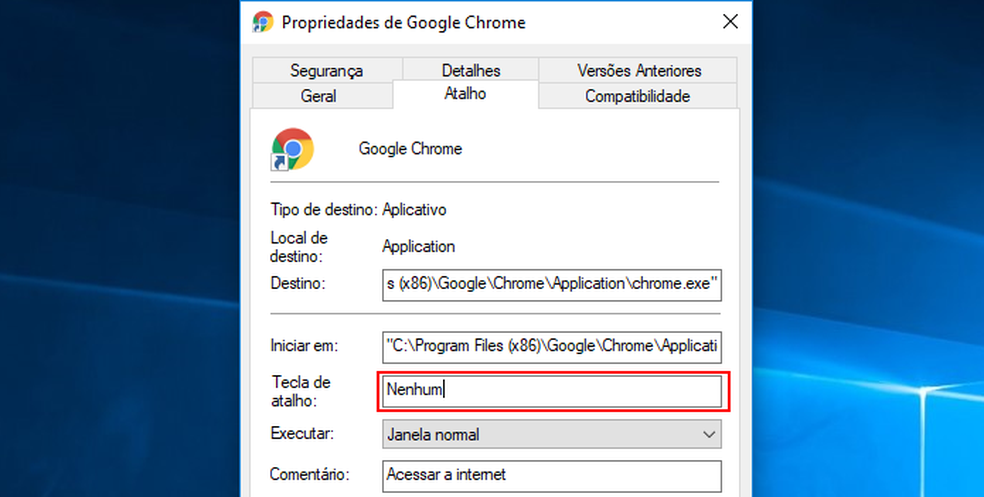Switch to the Segurança tab
Screen dimensions: 984x497
(327, 70)
